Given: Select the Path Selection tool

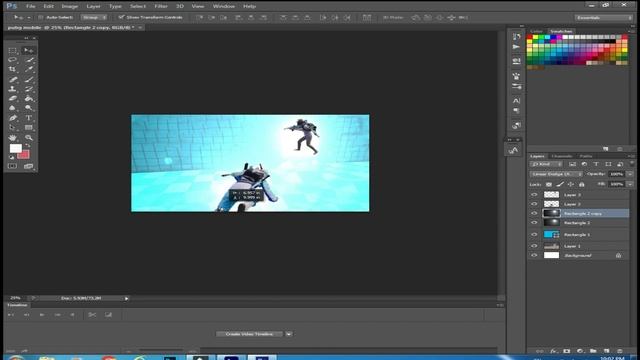Looking at the screenshot, I should [x=13, y=128].
